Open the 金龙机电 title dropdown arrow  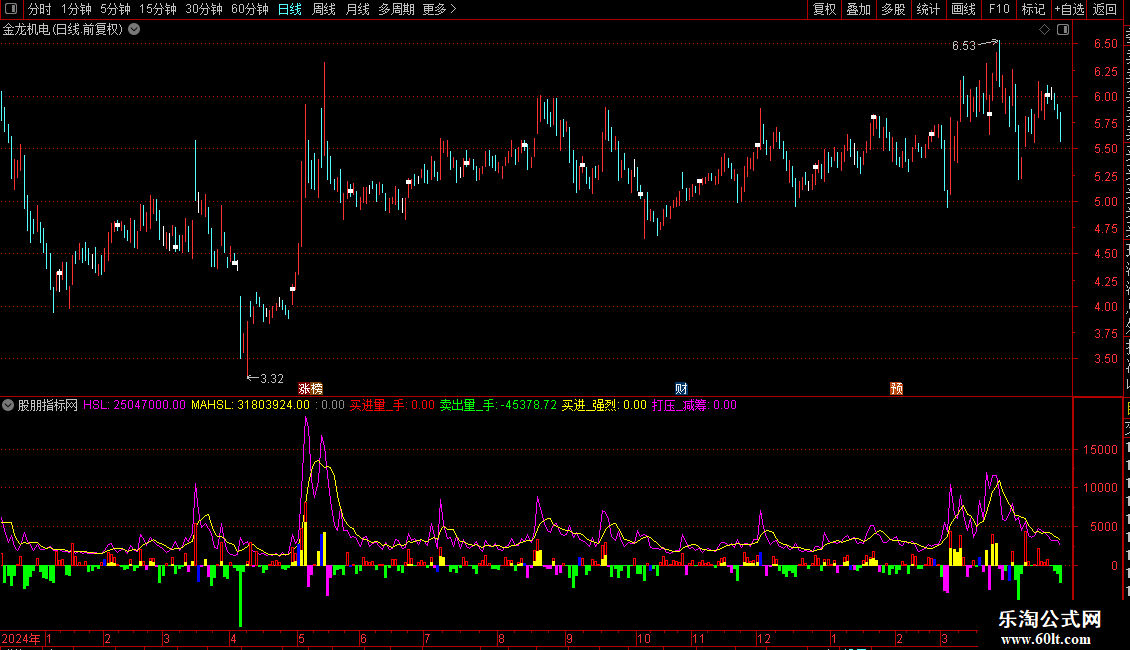[x=134, y=30]
